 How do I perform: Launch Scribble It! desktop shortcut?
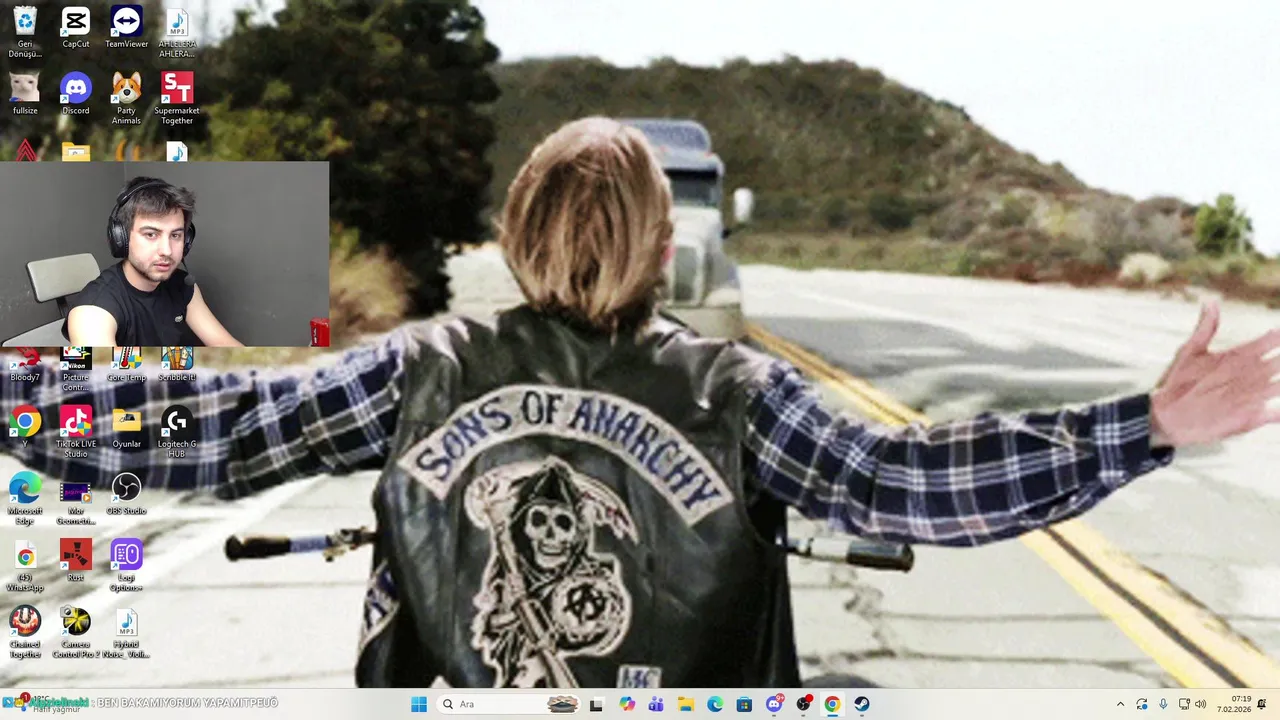[x=177, y=365]
